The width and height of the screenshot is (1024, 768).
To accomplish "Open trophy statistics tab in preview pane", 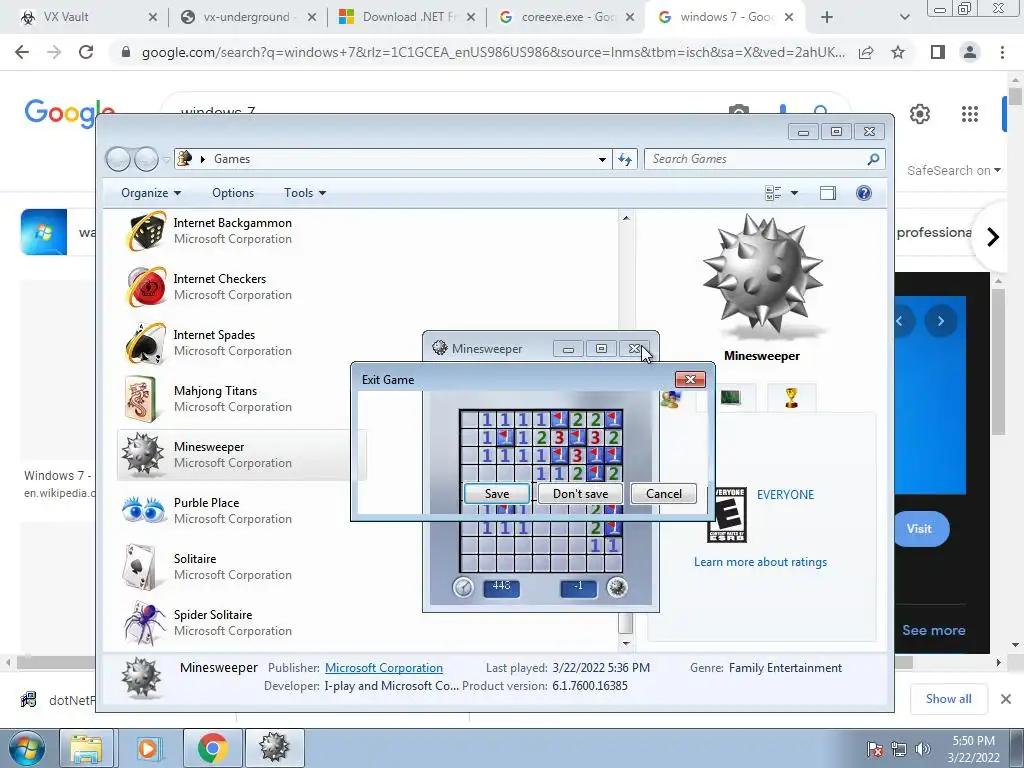I will [x=791, y=398].
